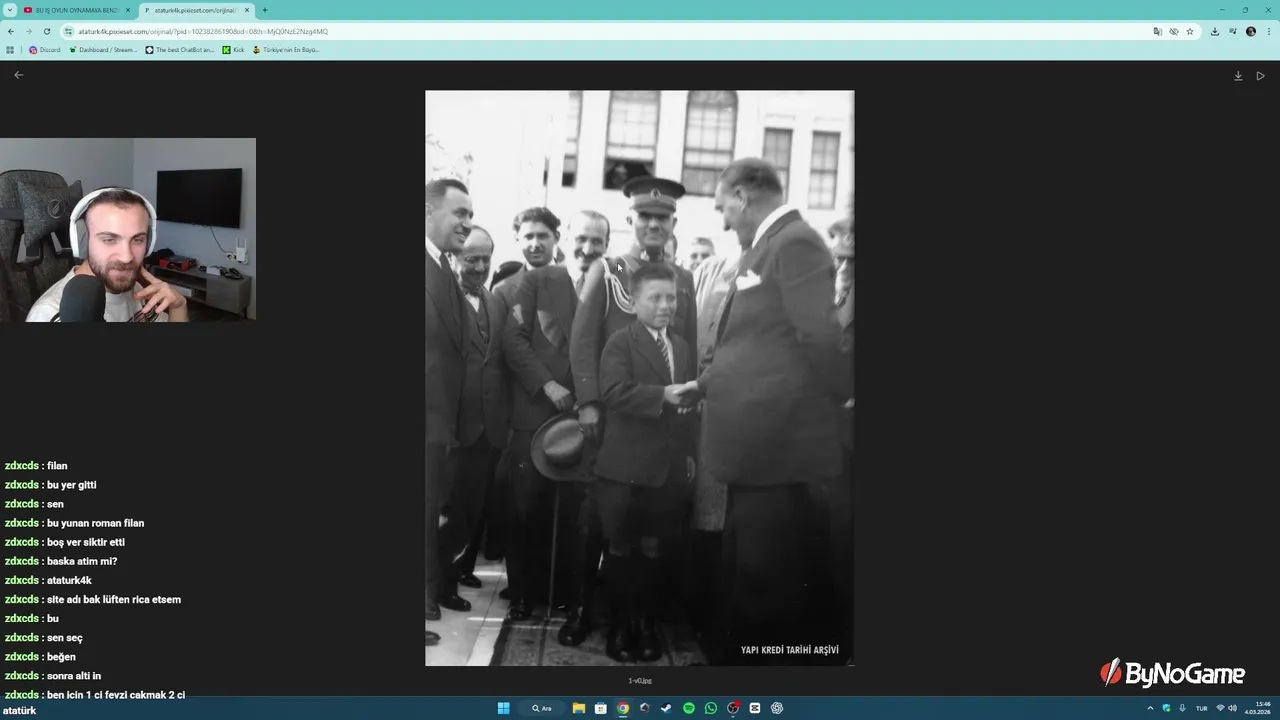
Task: Go back using the gallery back arrow
Action: click(18, 75)
